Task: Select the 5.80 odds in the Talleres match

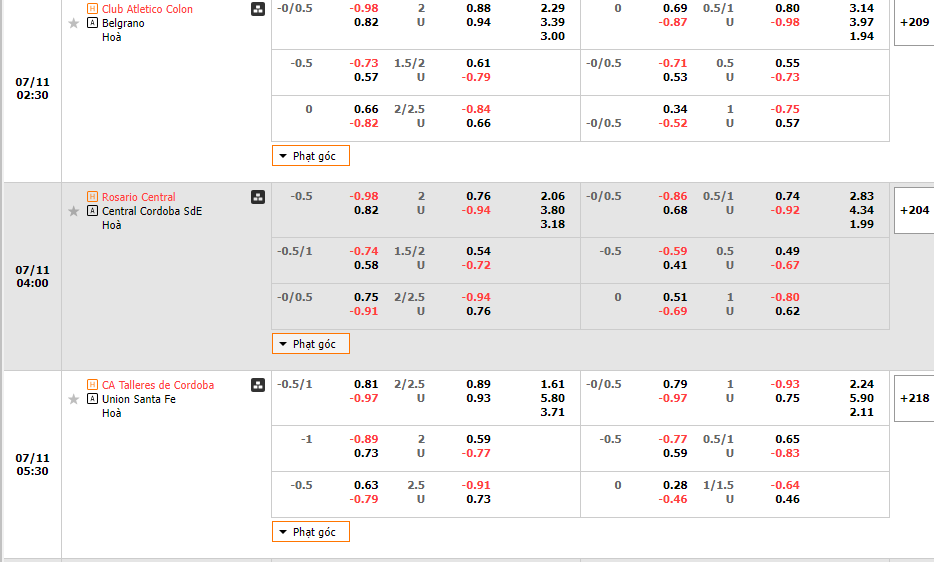Action: point(552,398)
